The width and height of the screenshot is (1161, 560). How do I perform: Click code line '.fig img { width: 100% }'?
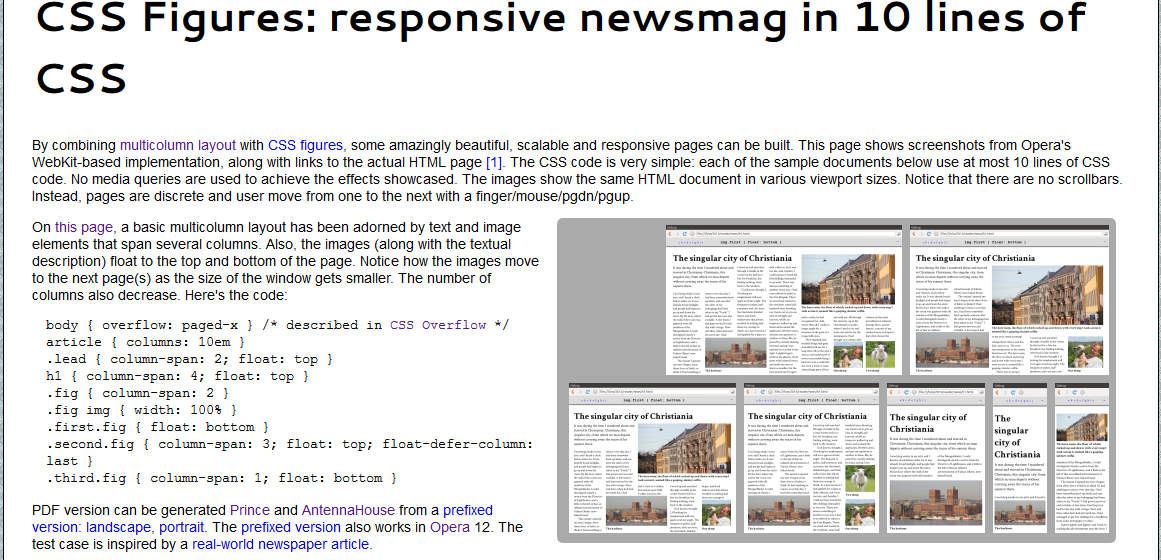pos(141,410)
